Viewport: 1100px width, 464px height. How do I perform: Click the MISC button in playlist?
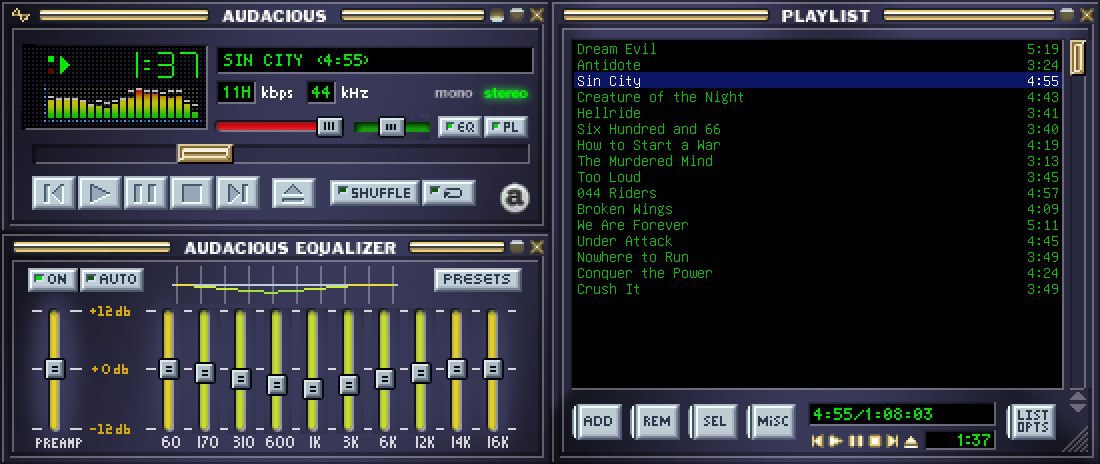click(x=772, y=421)
